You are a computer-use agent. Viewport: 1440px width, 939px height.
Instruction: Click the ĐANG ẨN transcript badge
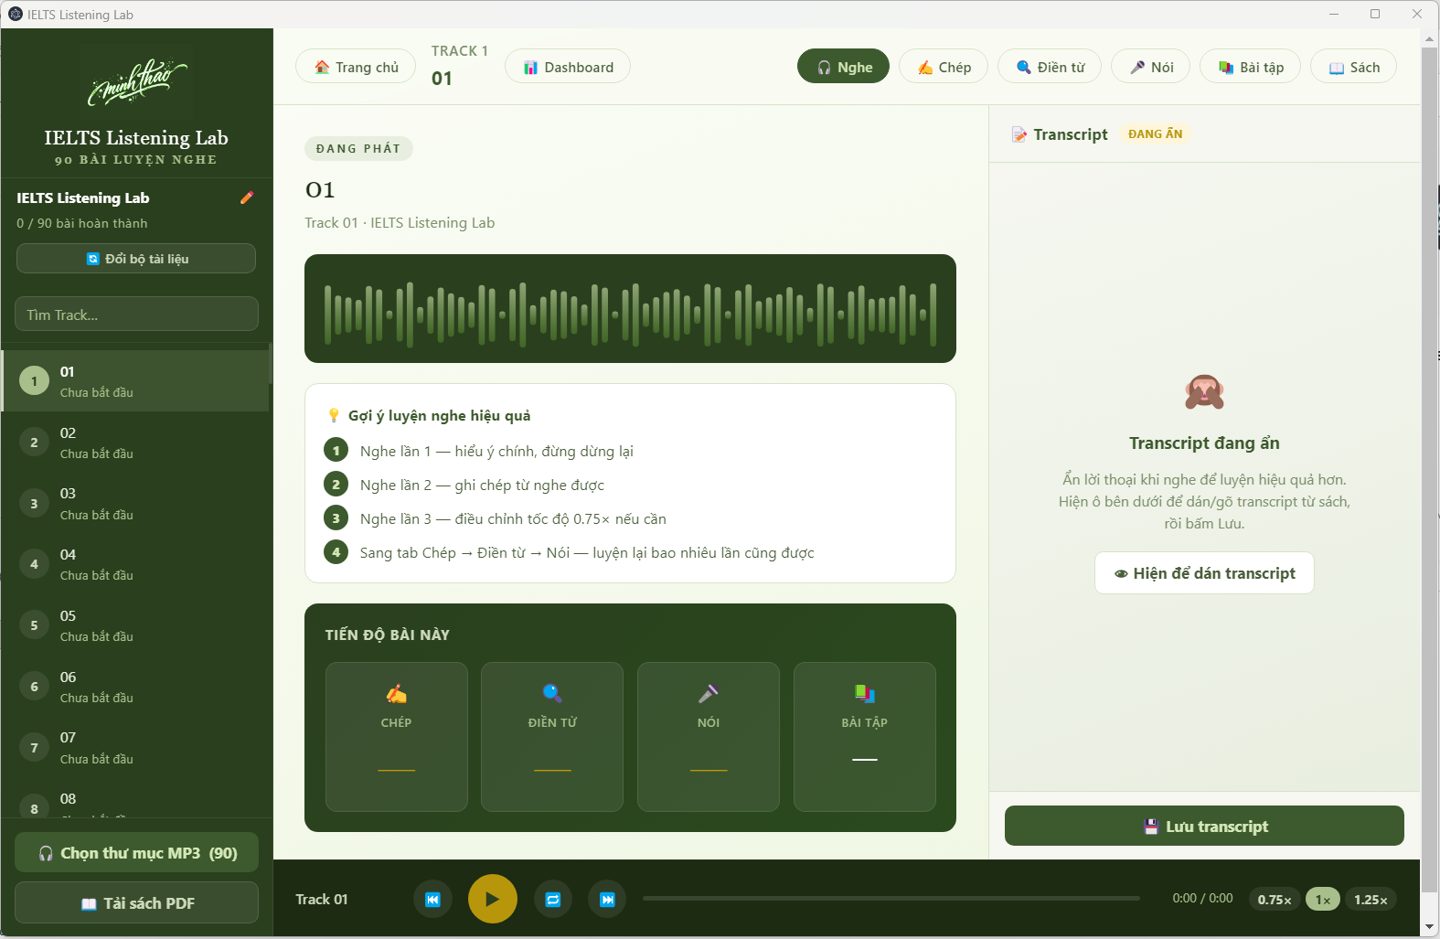[x=1155, y=134]
